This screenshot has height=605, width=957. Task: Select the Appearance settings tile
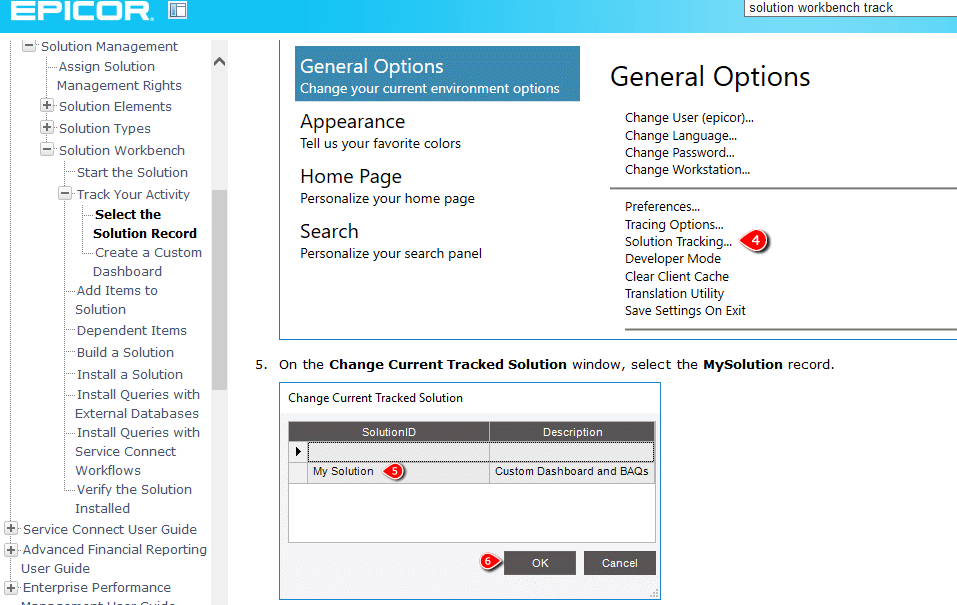(380, 131)
